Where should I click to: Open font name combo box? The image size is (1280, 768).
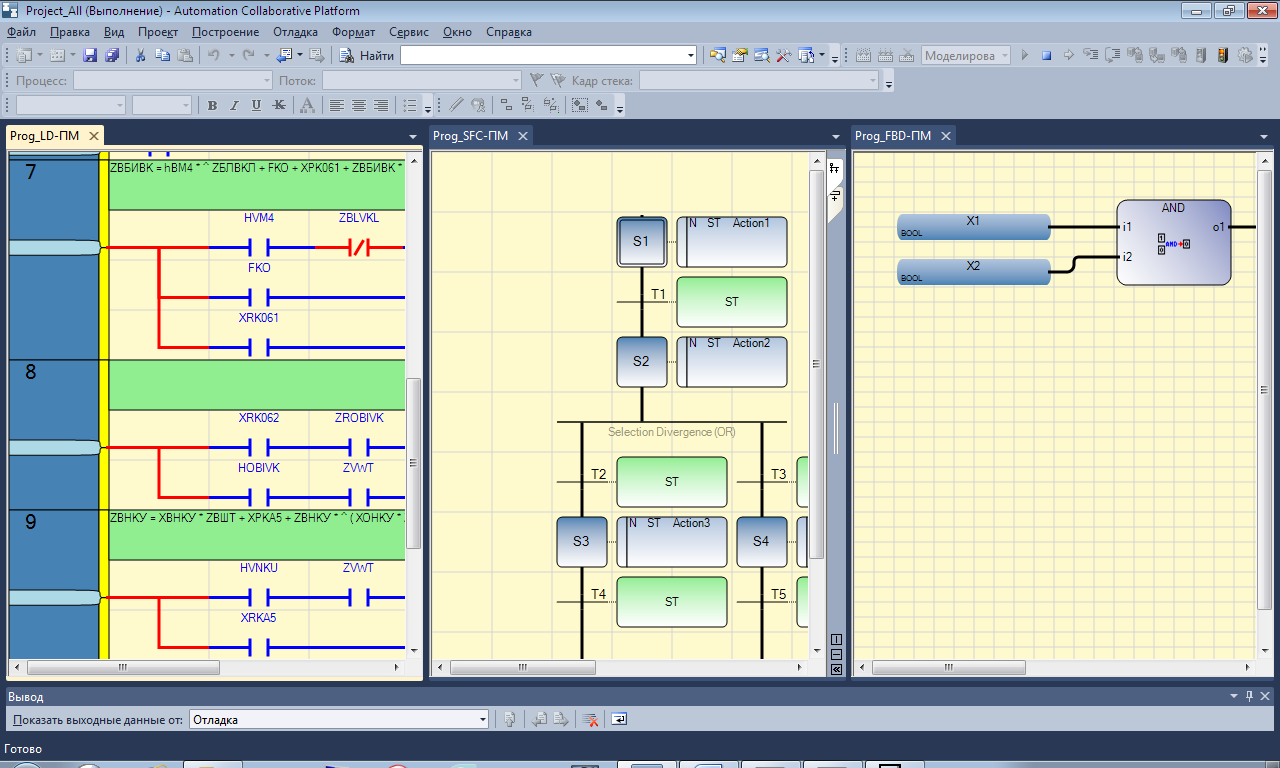70,105
